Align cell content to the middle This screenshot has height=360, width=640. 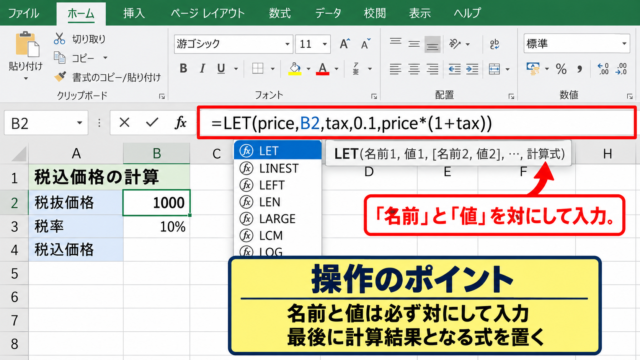click(414, 43)
